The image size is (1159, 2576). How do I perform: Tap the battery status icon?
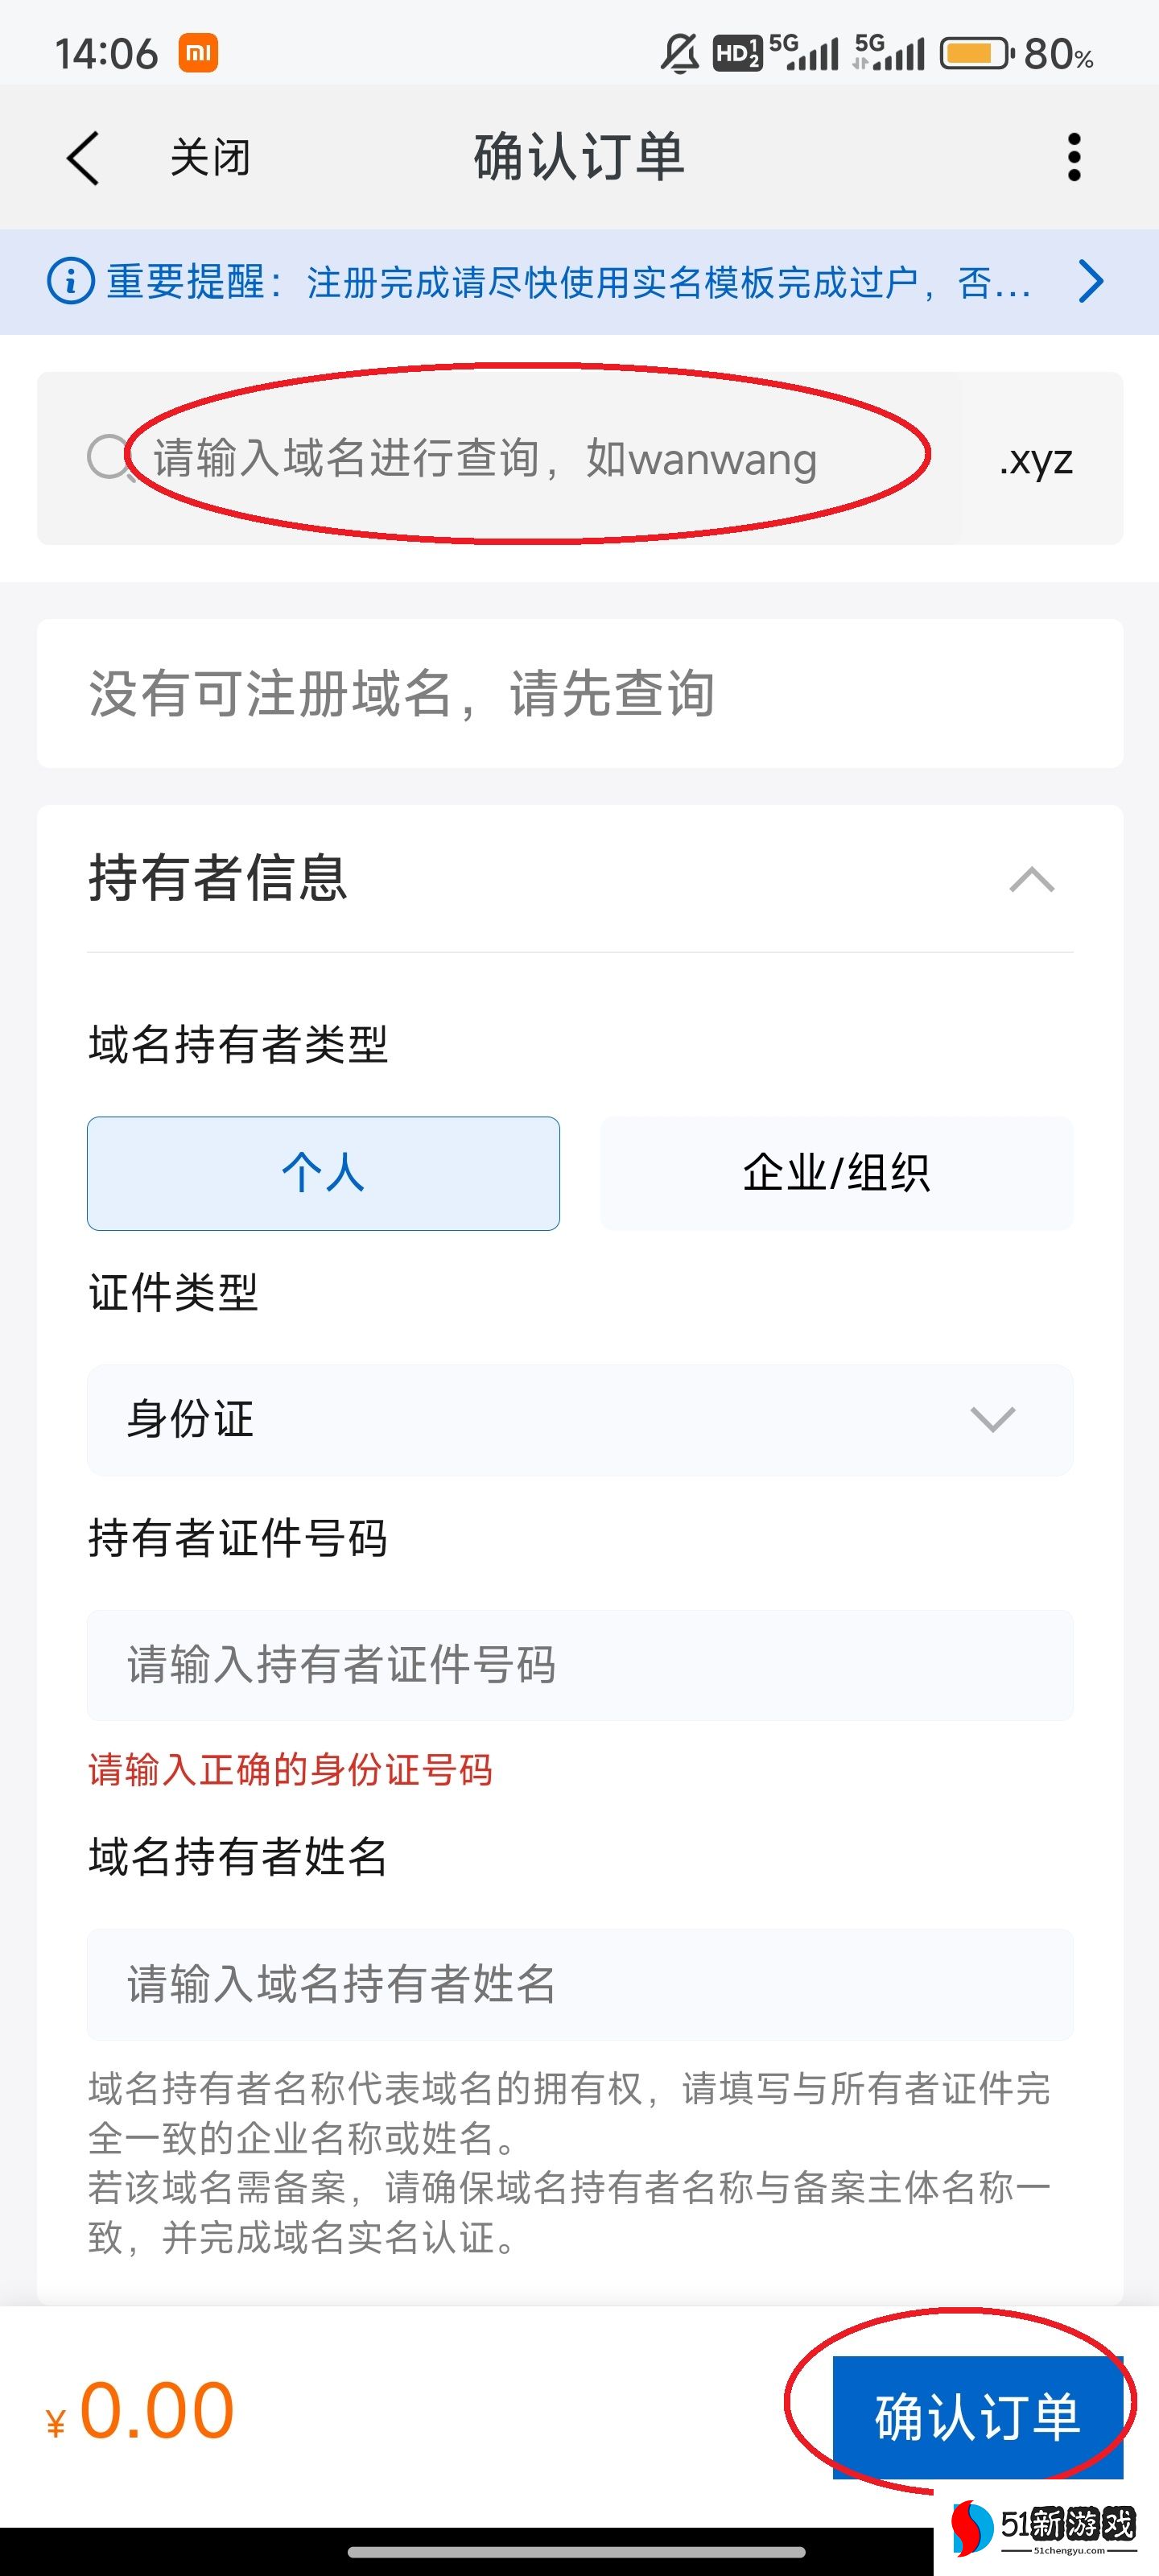coord(975,53)
